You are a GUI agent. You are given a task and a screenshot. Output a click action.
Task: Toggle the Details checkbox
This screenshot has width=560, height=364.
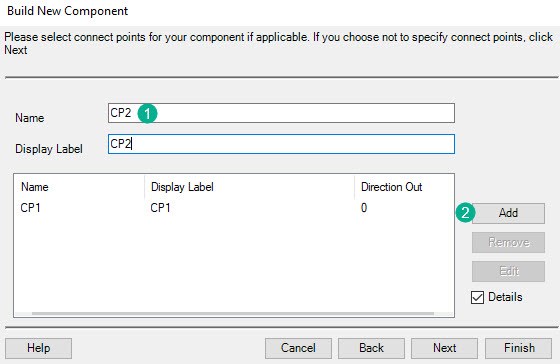(478, 297)
